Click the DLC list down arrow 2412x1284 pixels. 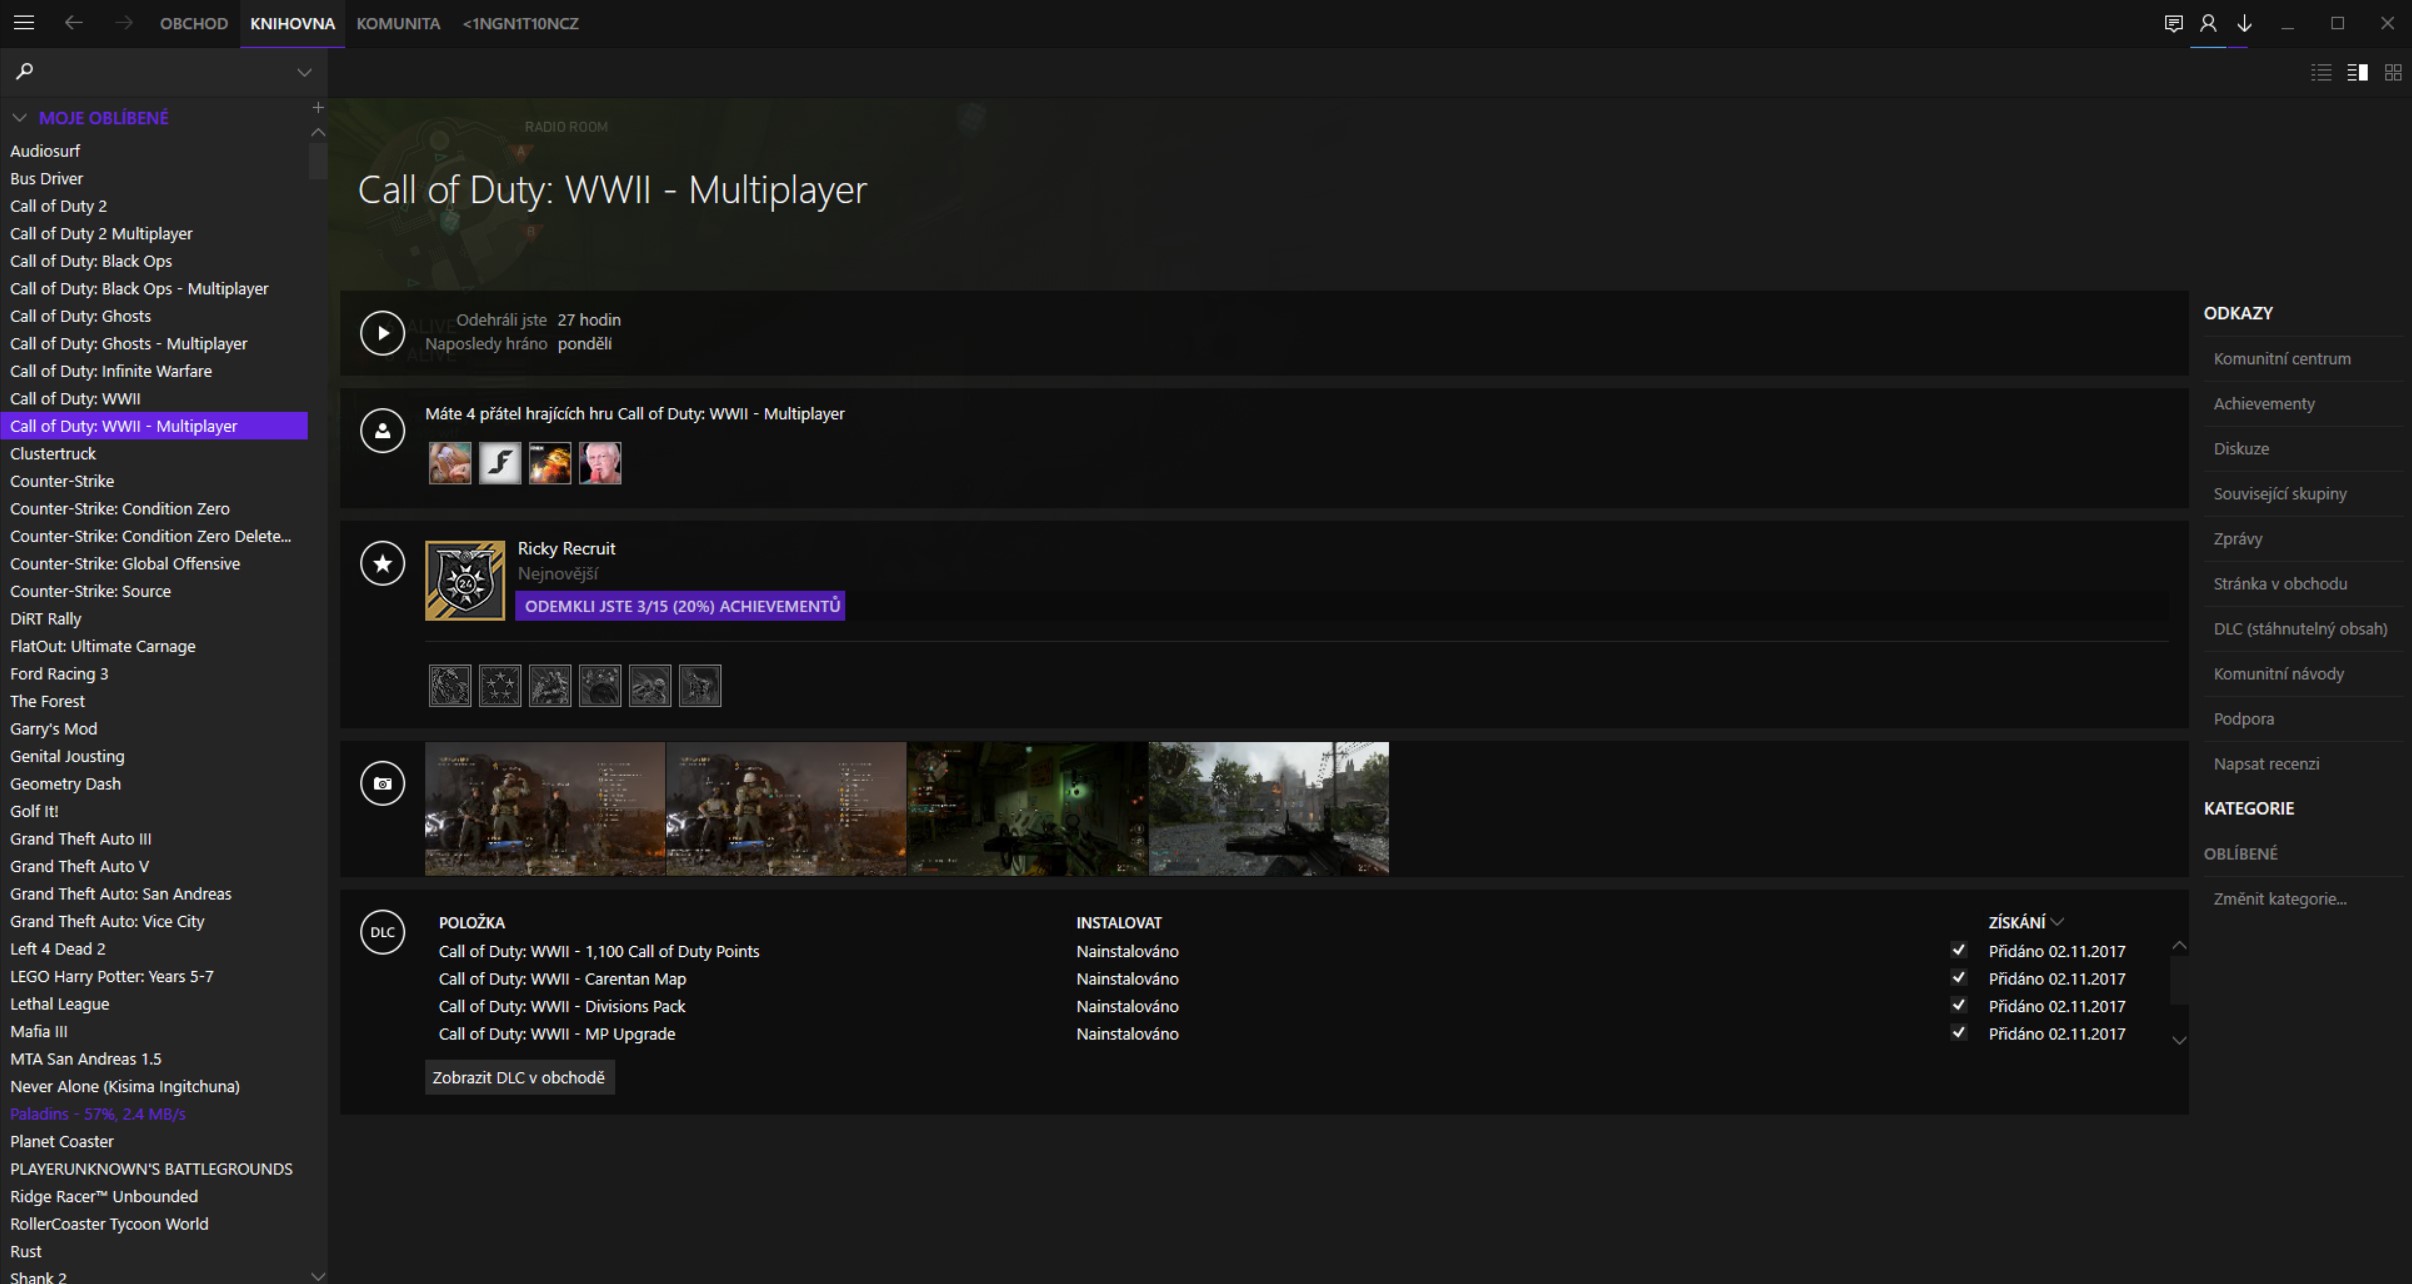(x=2179, y=1041)
